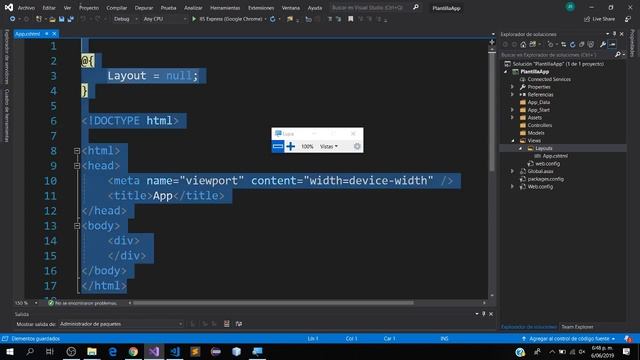Screen dimensions: 640x360
Task: Click the zoom out minus button in Lupa
Action: 278,146
